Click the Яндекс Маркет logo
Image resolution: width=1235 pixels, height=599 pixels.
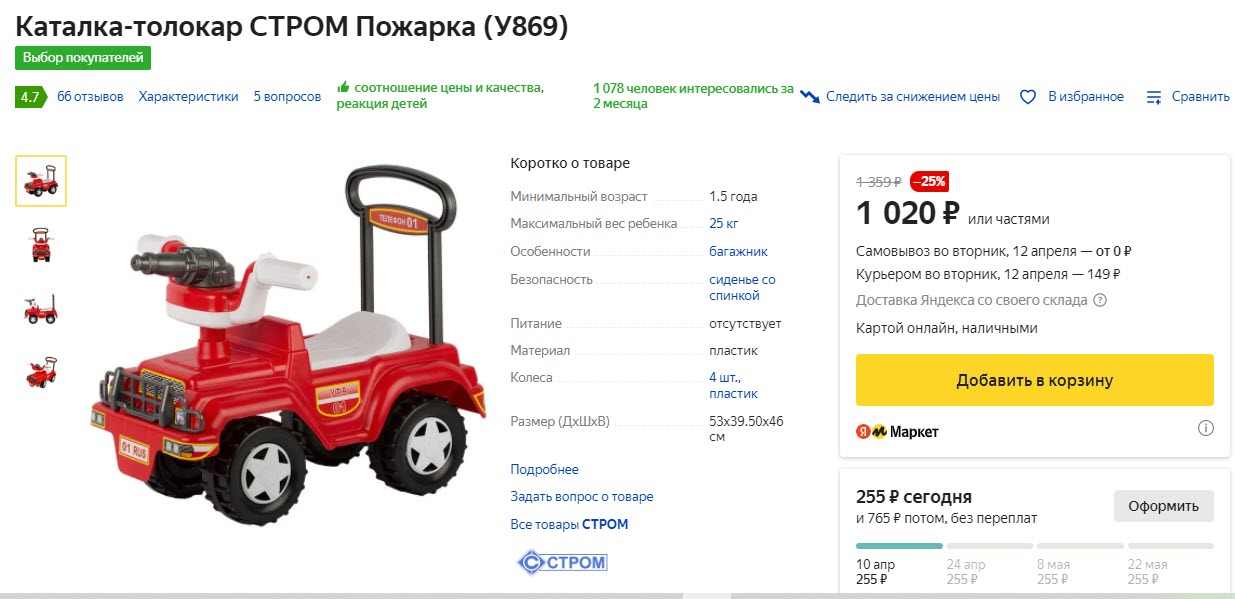(897, 430)
